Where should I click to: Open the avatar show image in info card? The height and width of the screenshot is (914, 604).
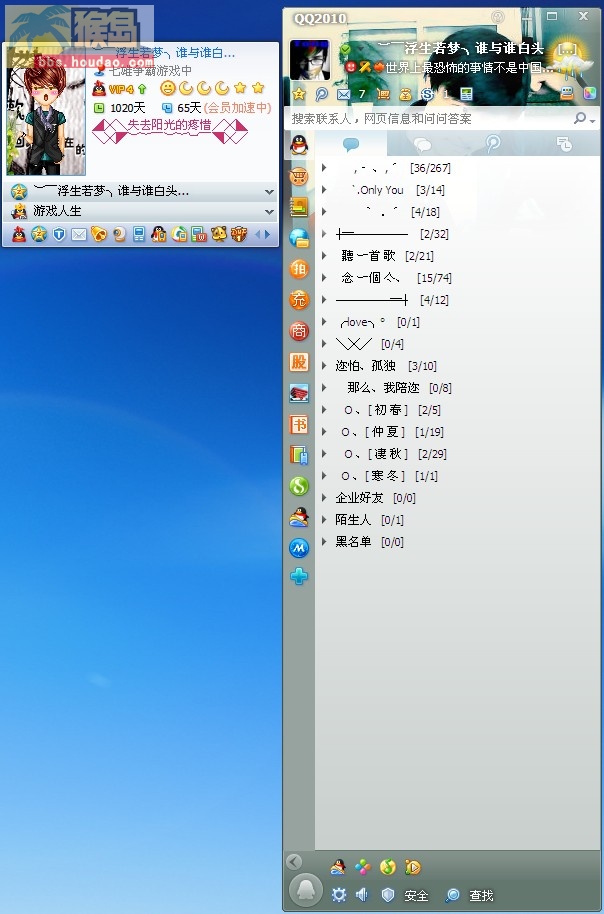45,110
